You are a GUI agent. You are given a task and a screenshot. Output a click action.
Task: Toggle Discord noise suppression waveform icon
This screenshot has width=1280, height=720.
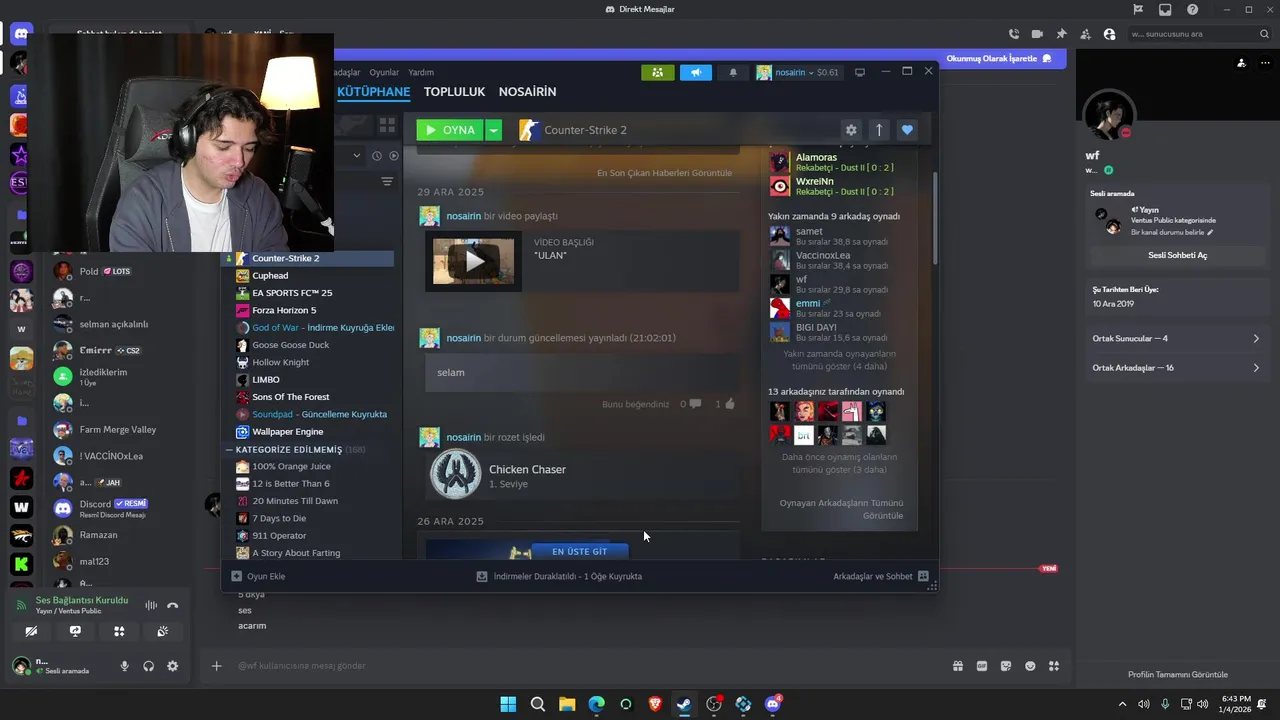pyautogui.click(x=151, y=605)
